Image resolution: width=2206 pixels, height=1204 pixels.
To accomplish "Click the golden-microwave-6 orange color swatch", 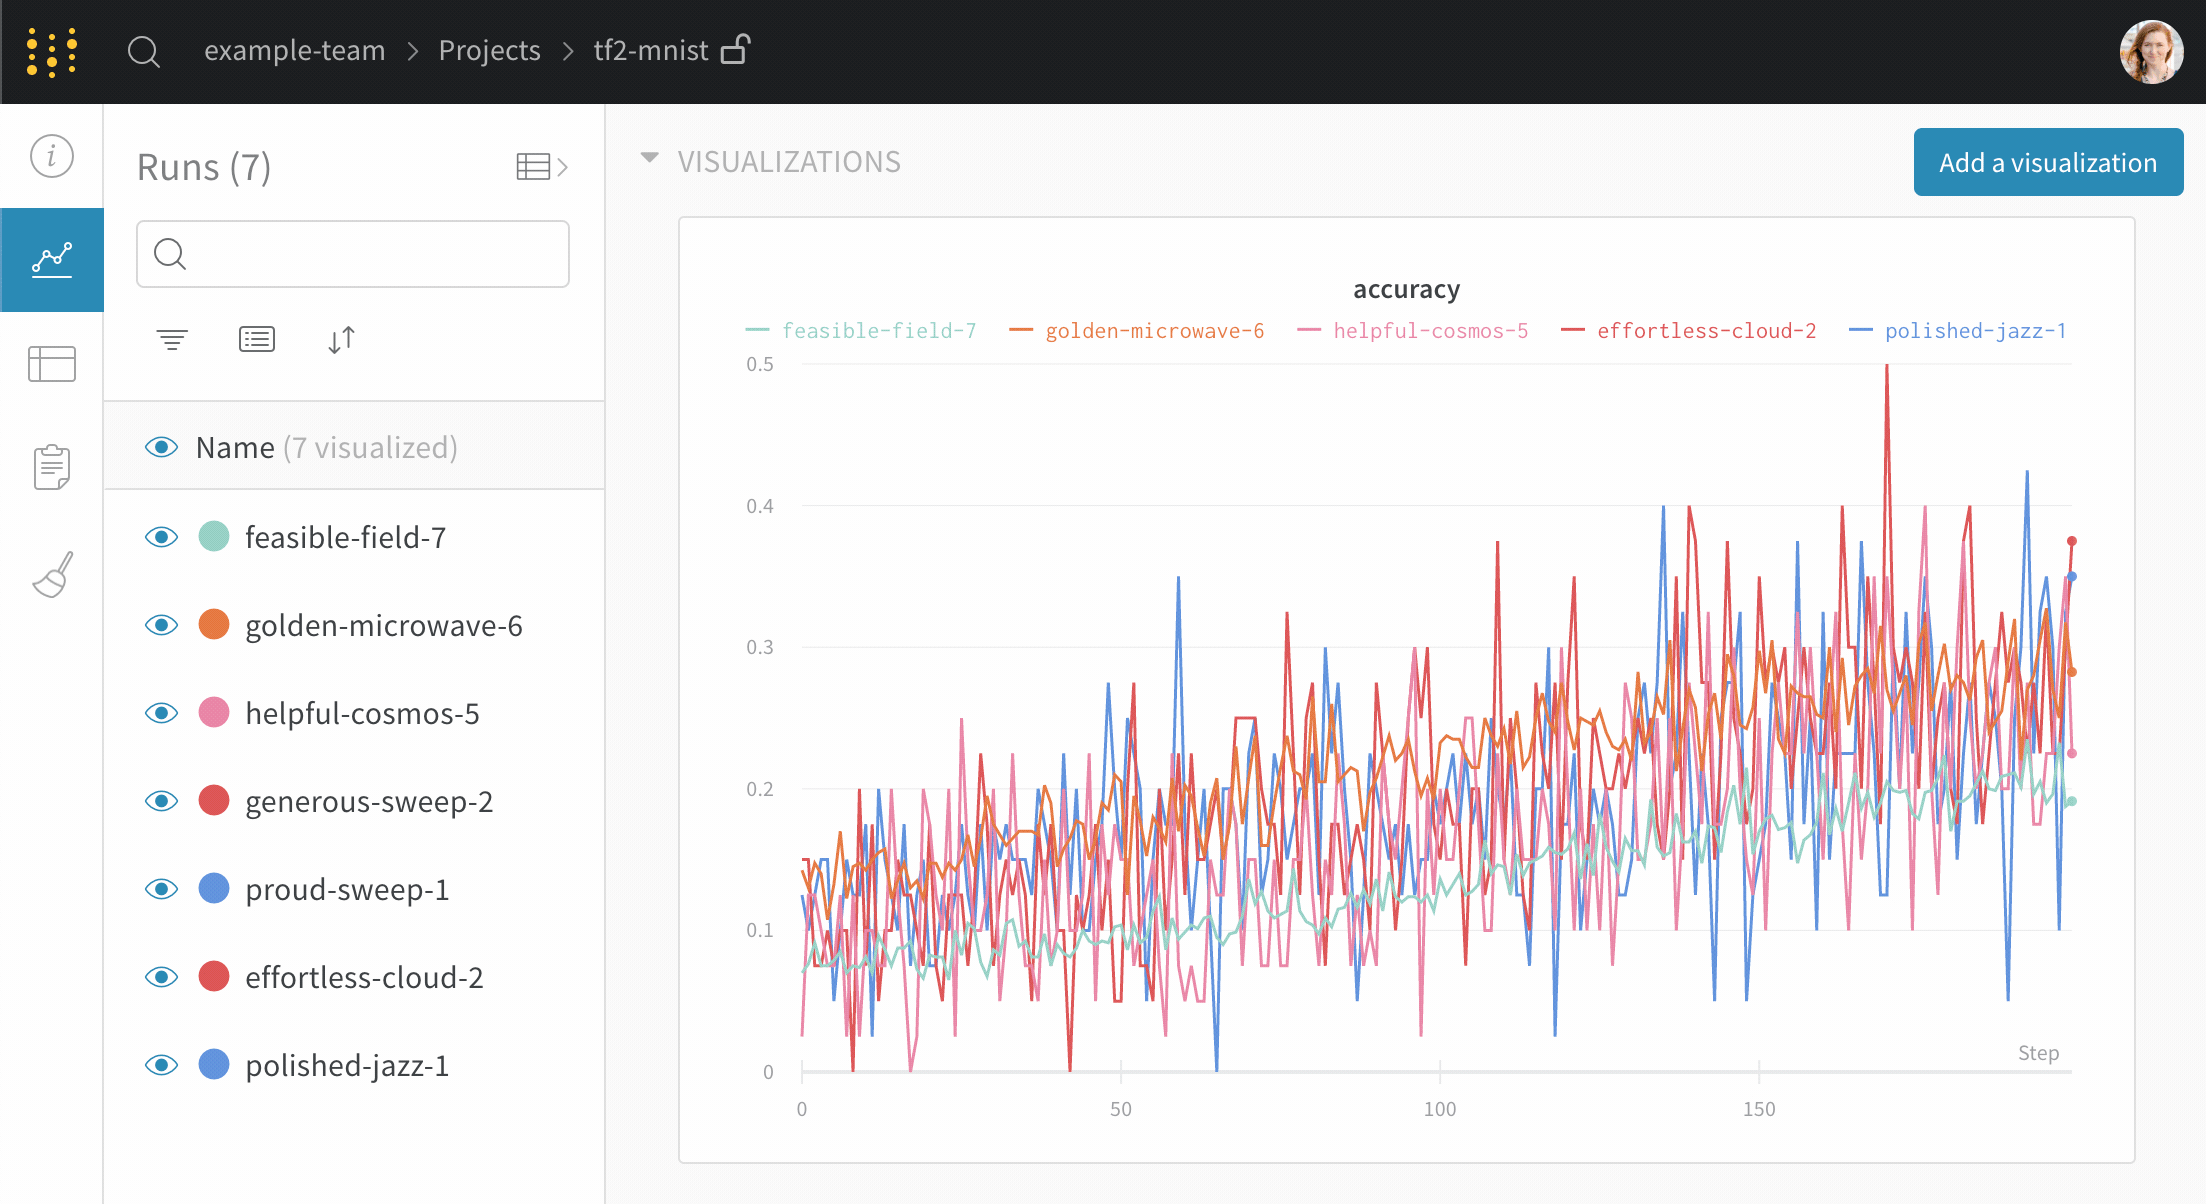I will click(x=214, y=625).
